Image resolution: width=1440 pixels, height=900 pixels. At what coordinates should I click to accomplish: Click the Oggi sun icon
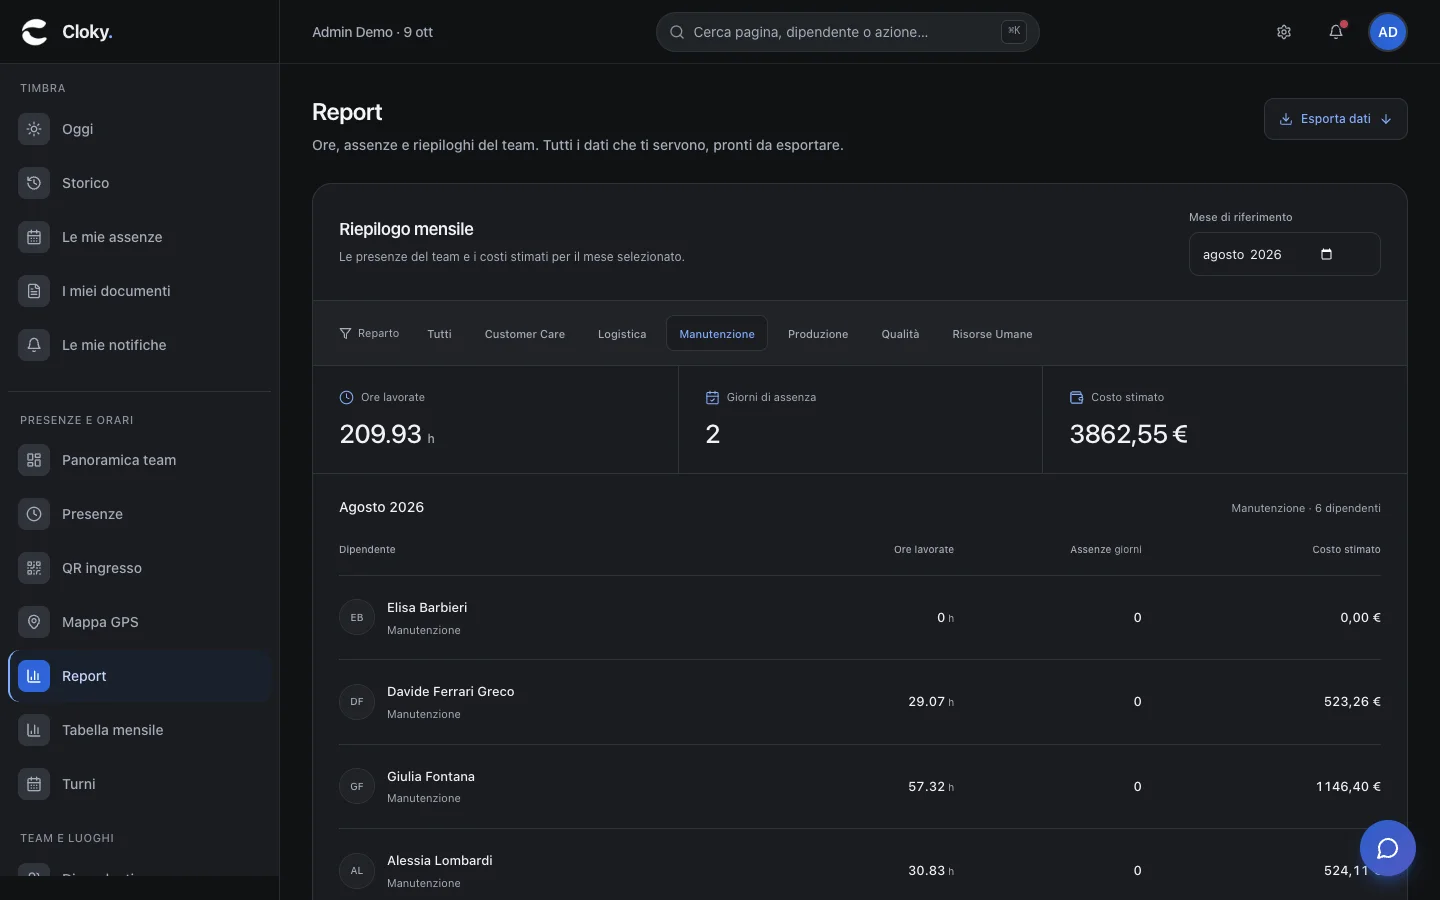(34, 129)
